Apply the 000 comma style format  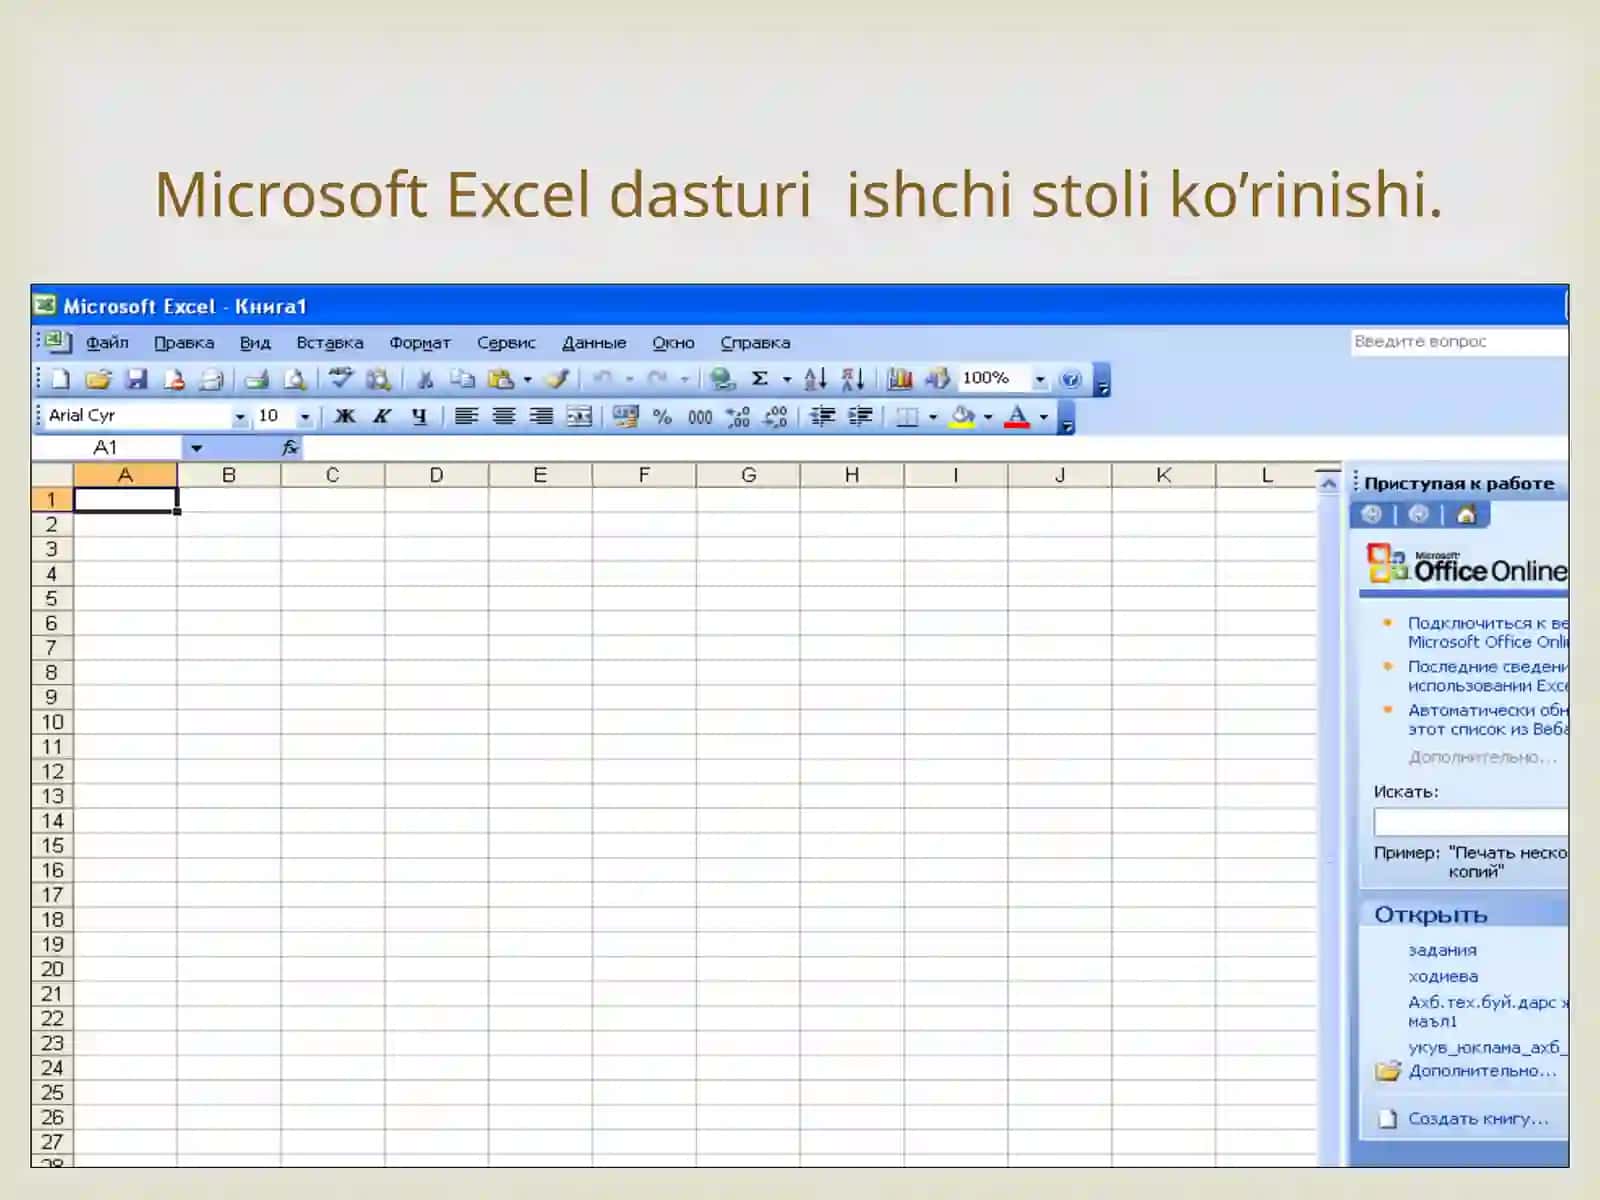[x=700, y=416]
